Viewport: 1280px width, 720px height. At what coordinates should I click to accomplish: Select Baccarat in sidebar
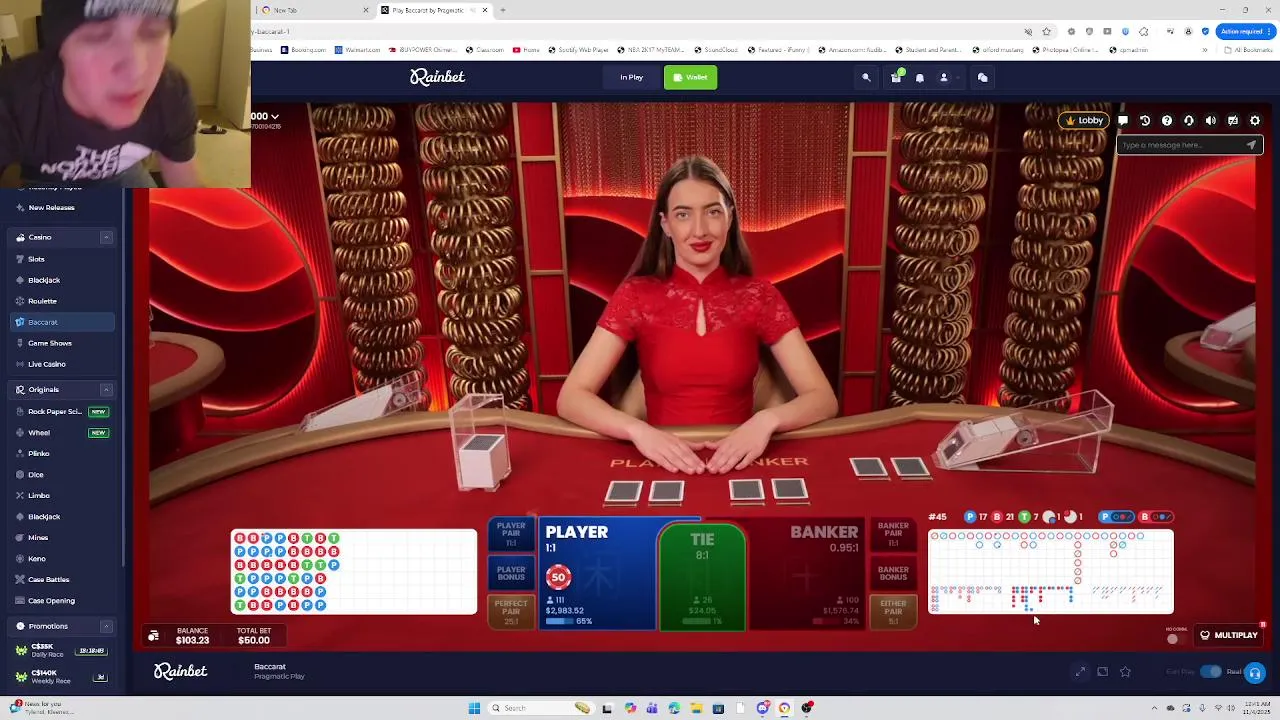(62, 322)
